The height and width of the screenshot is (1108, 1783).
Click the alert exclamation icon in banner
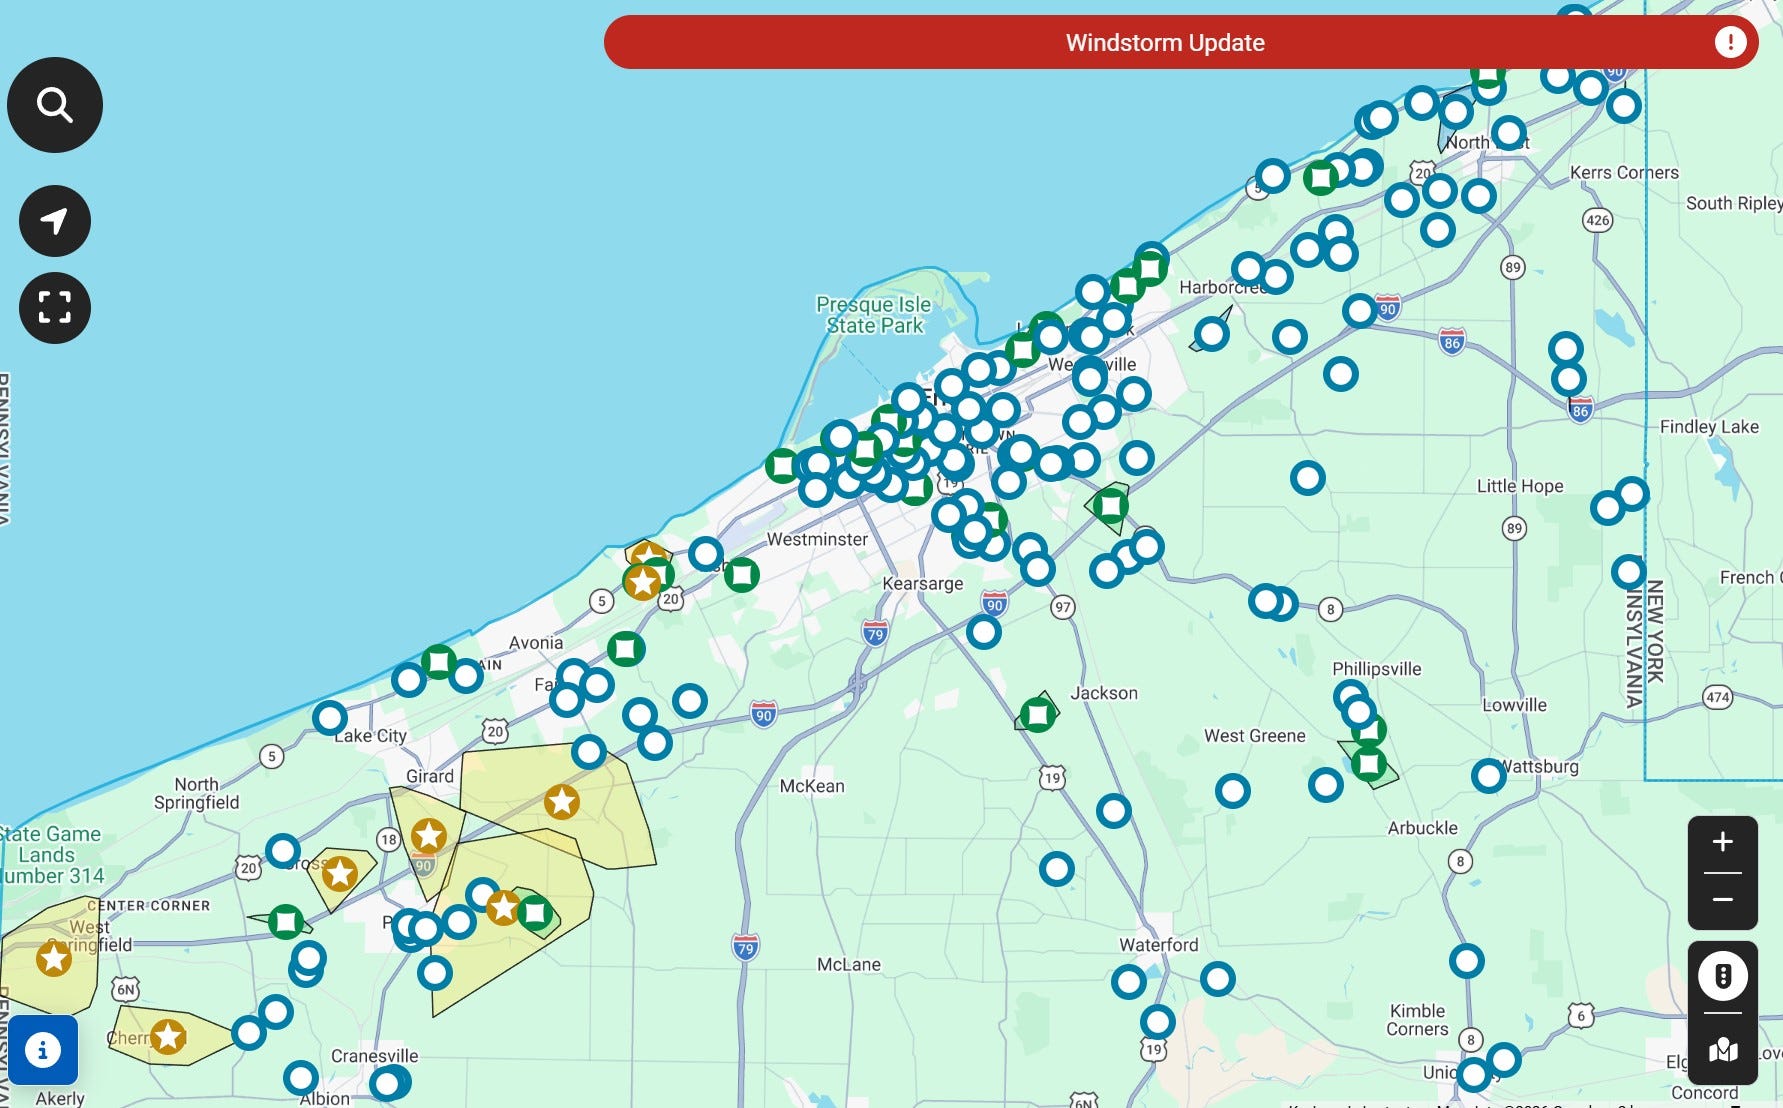1730,42
